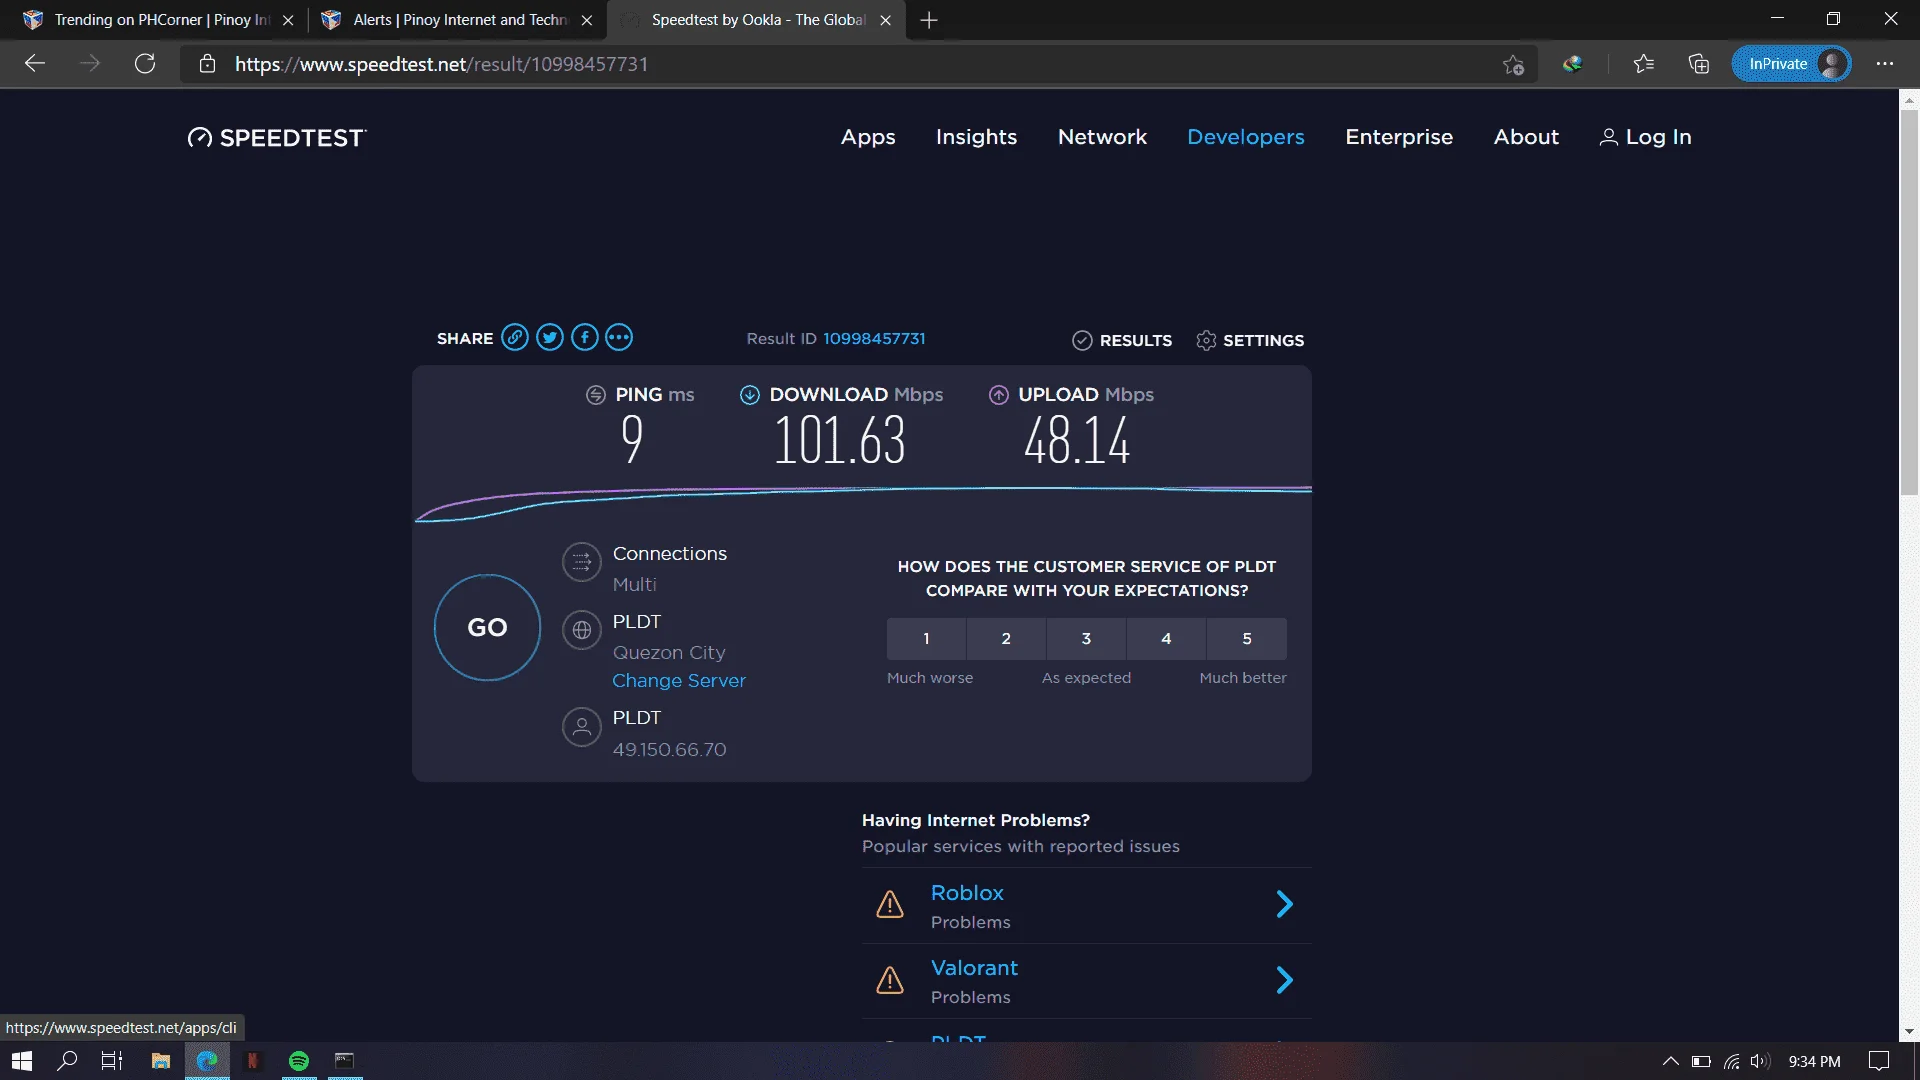Open the Roblox problems link
This screenshot has width=1920, height=1080.
pyautogui.click(x=967, y=893)
